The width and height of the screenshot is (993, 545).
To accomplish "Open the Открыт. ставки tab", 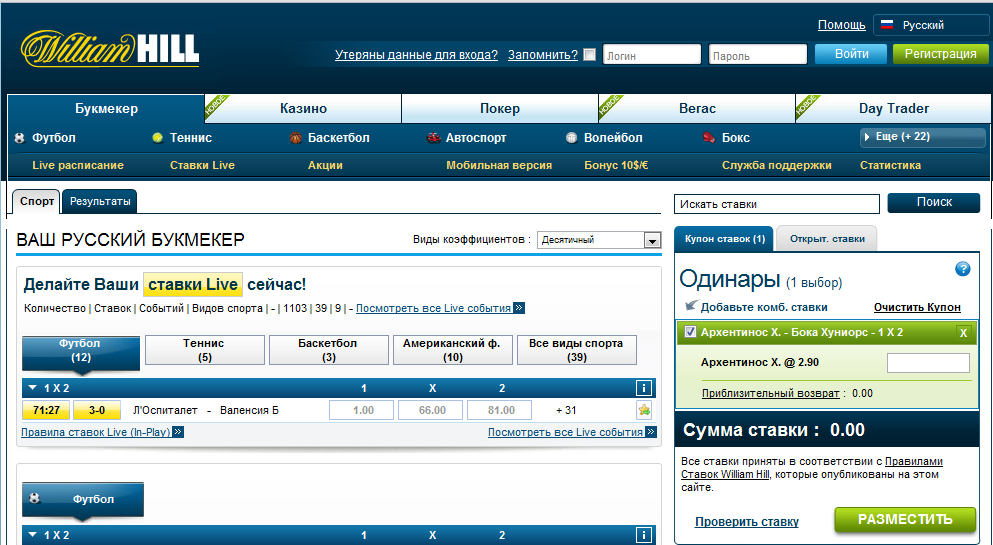I will [x=826, y=239].
